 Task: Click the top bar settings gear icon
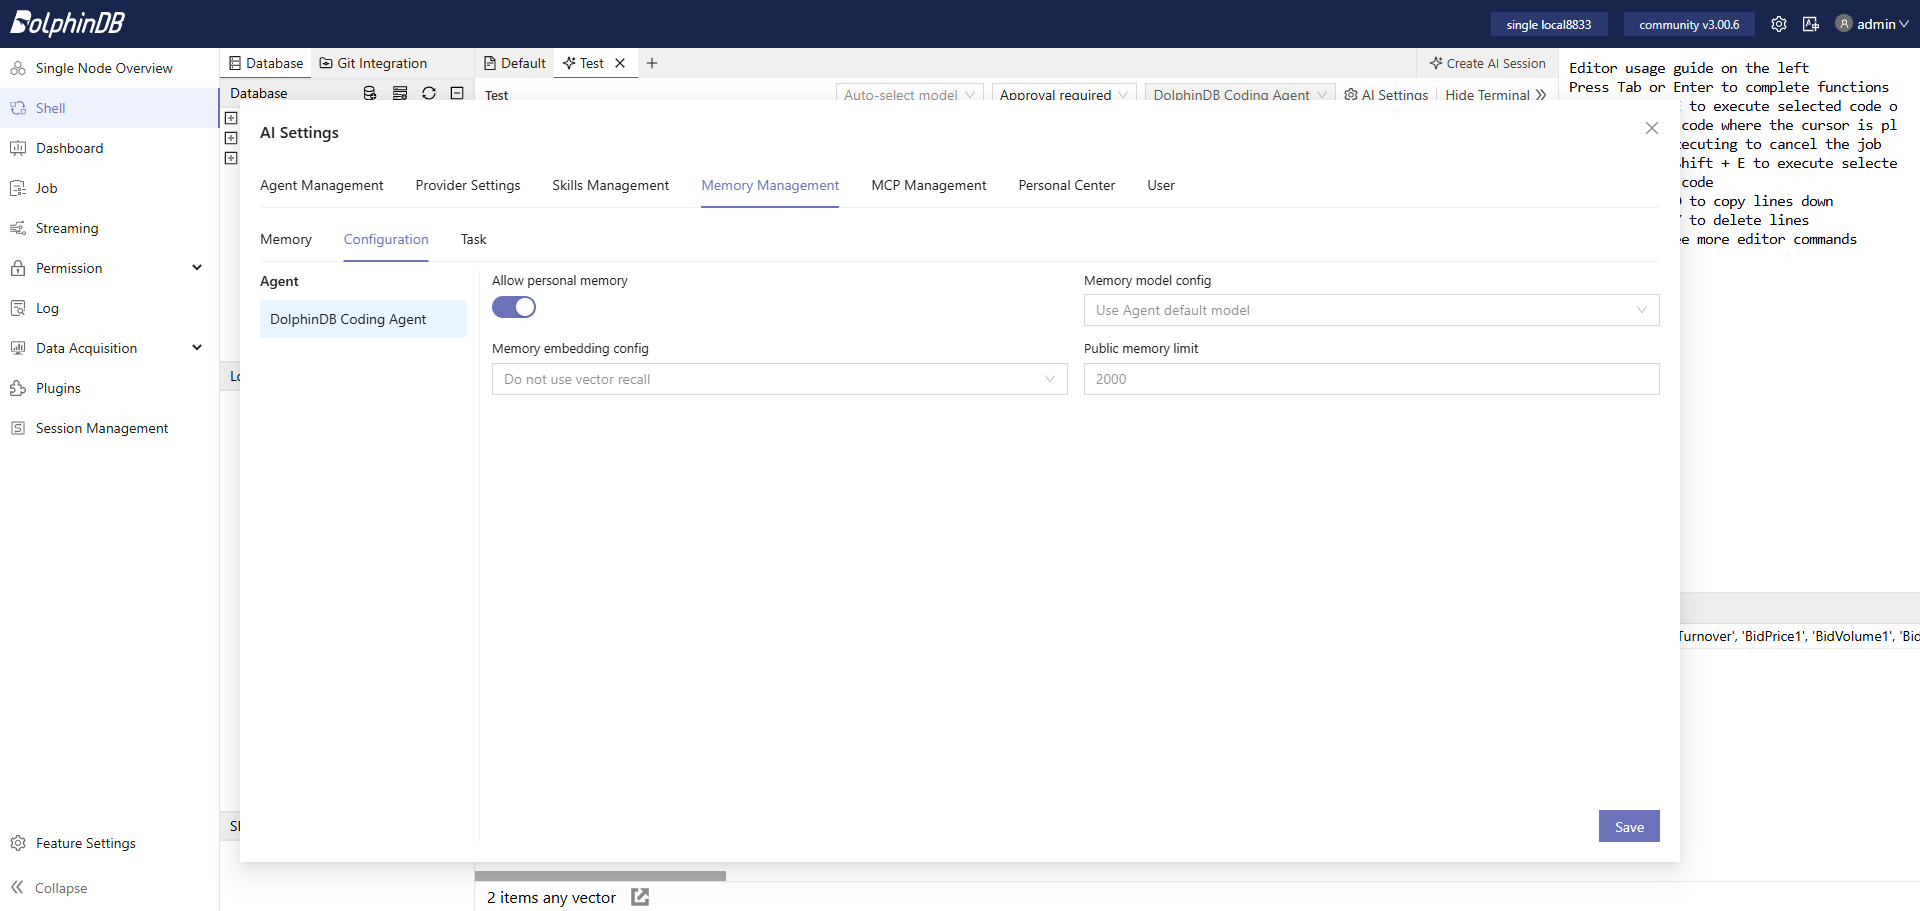point(1779,24)
